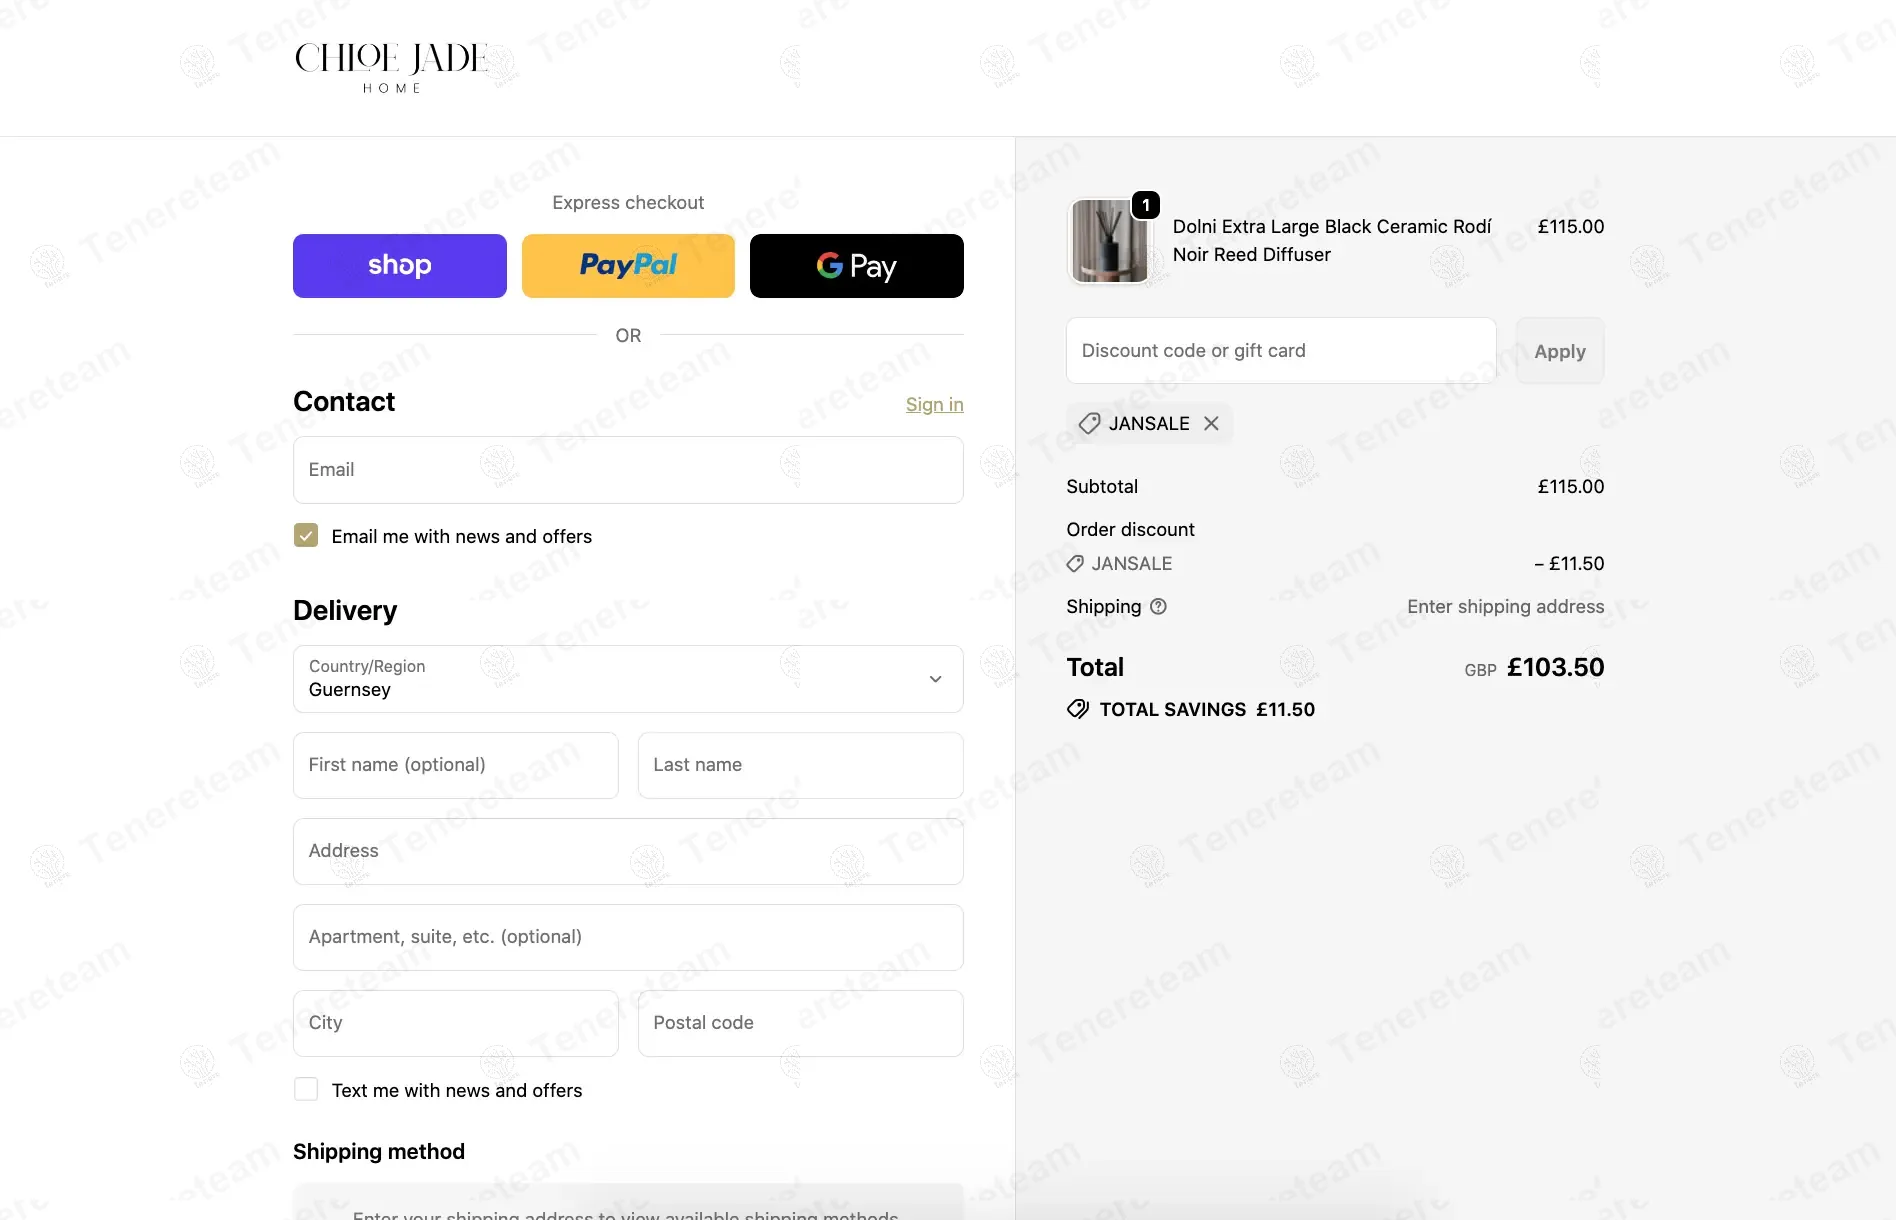The image size is (1896, 1220).
Task: Uncheck Email me with news and offers
Action: [x=306, y=536]
